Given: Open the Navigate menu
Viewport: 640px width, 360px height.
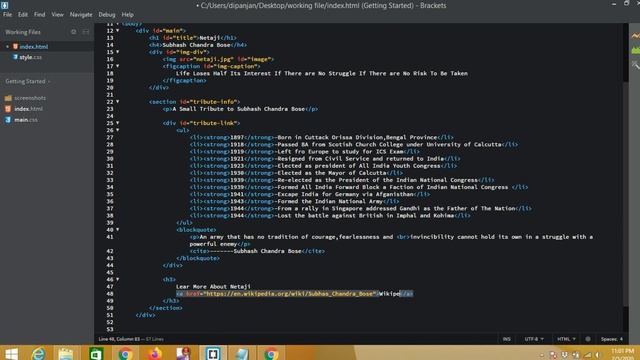Looking at the screenshot, I should pos(81,14).
